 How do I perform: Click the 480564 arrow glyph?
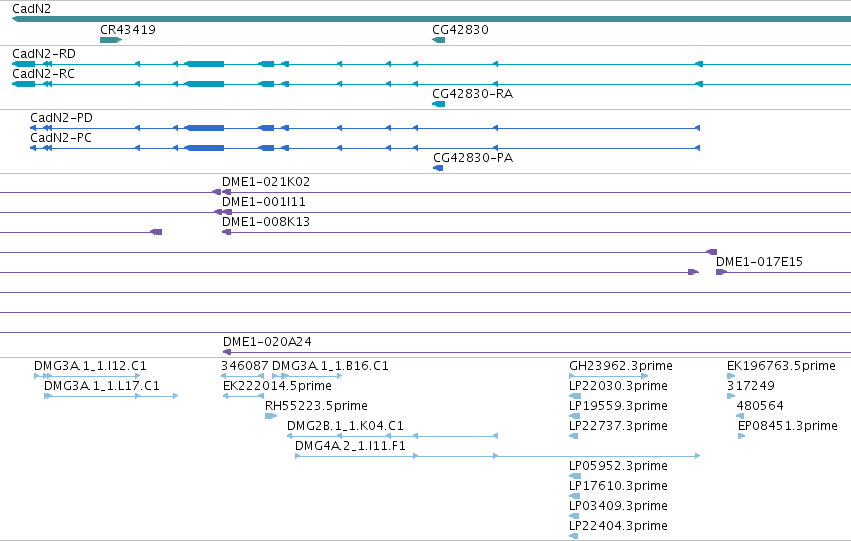[740, 416]
